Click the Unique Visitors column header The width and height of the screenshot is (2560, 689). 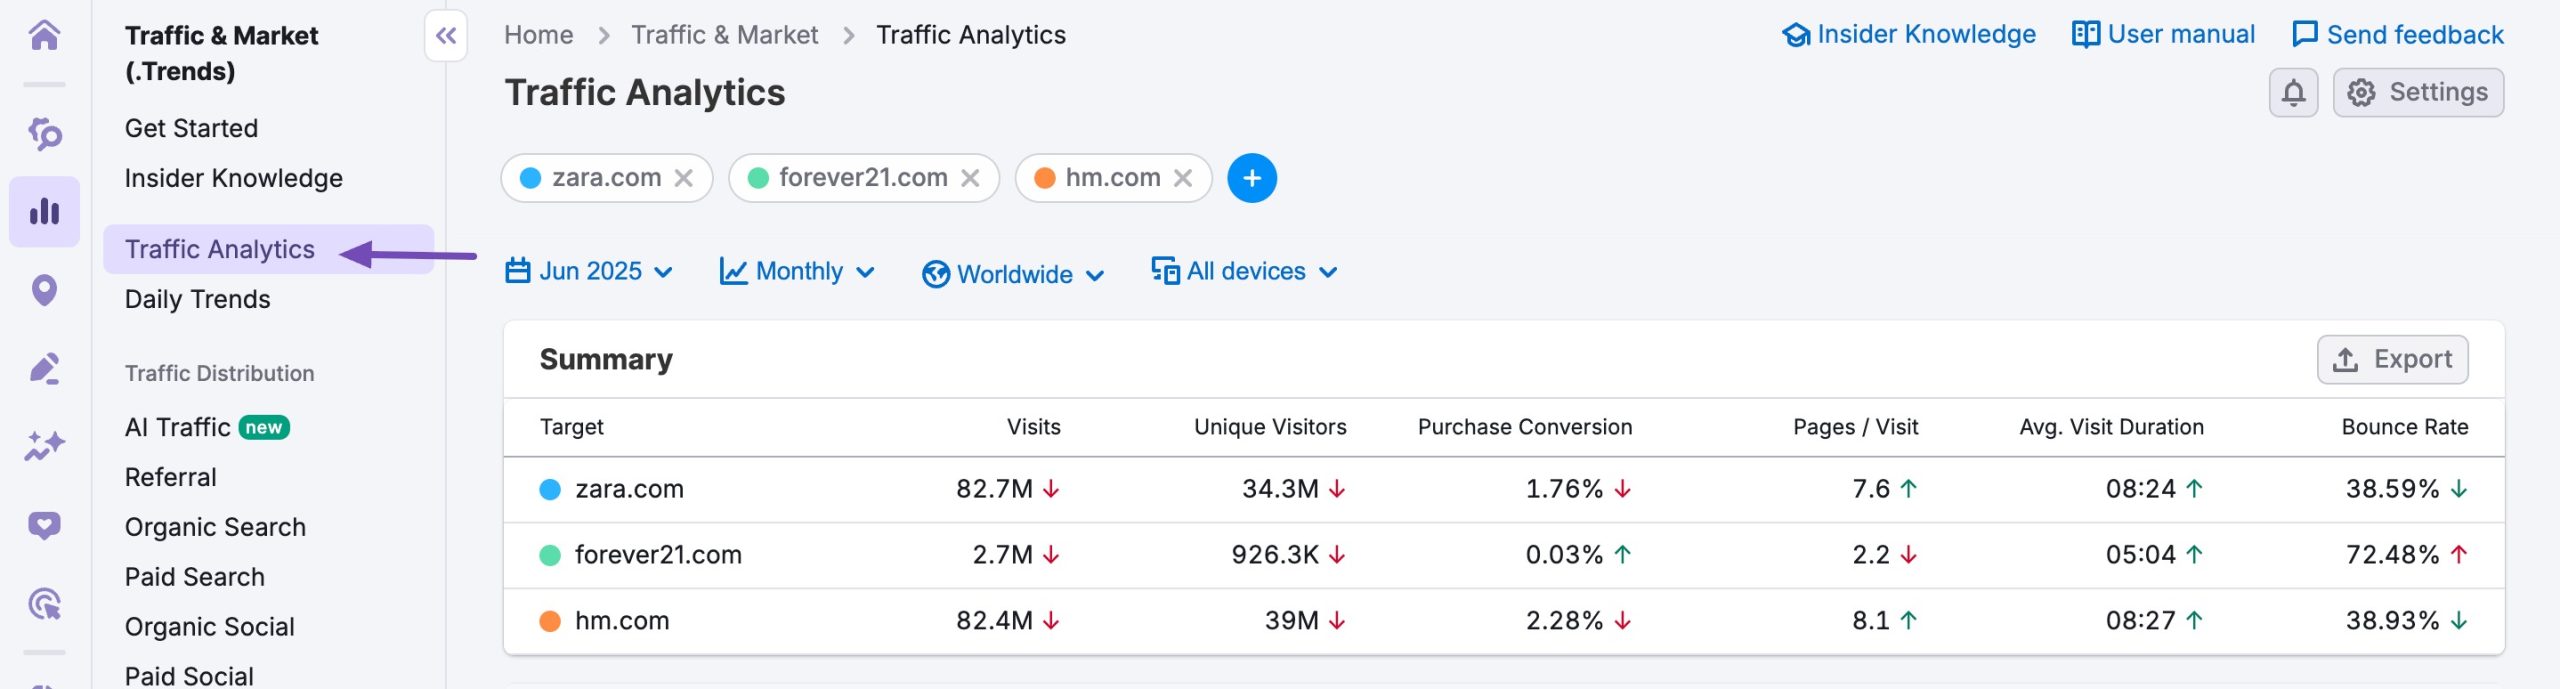(1270, 427)
